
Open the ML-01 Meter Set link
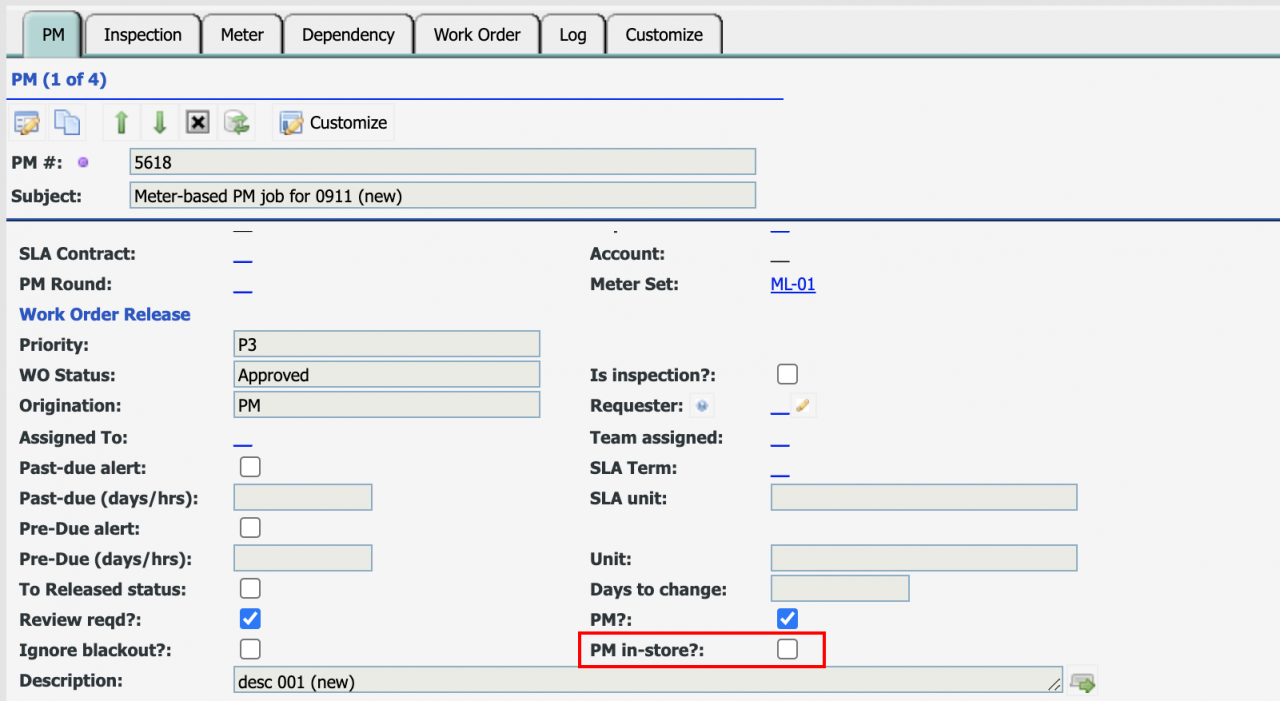(793, 285)
